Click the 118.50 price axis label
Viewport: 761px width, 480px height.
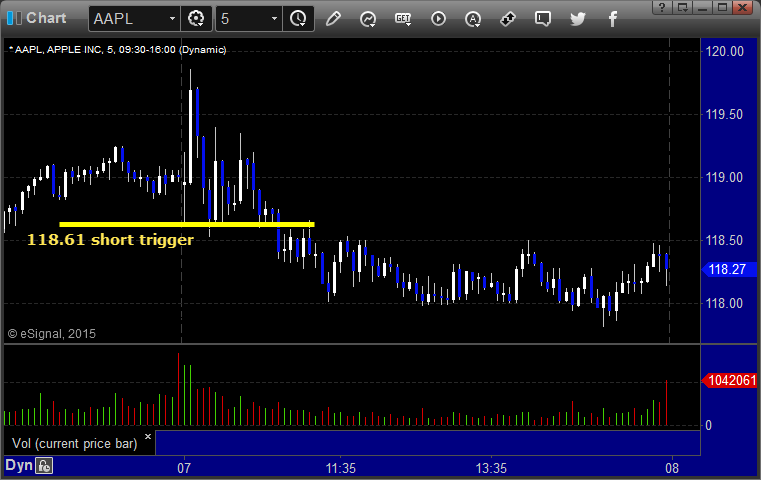[x=724, y=240]
